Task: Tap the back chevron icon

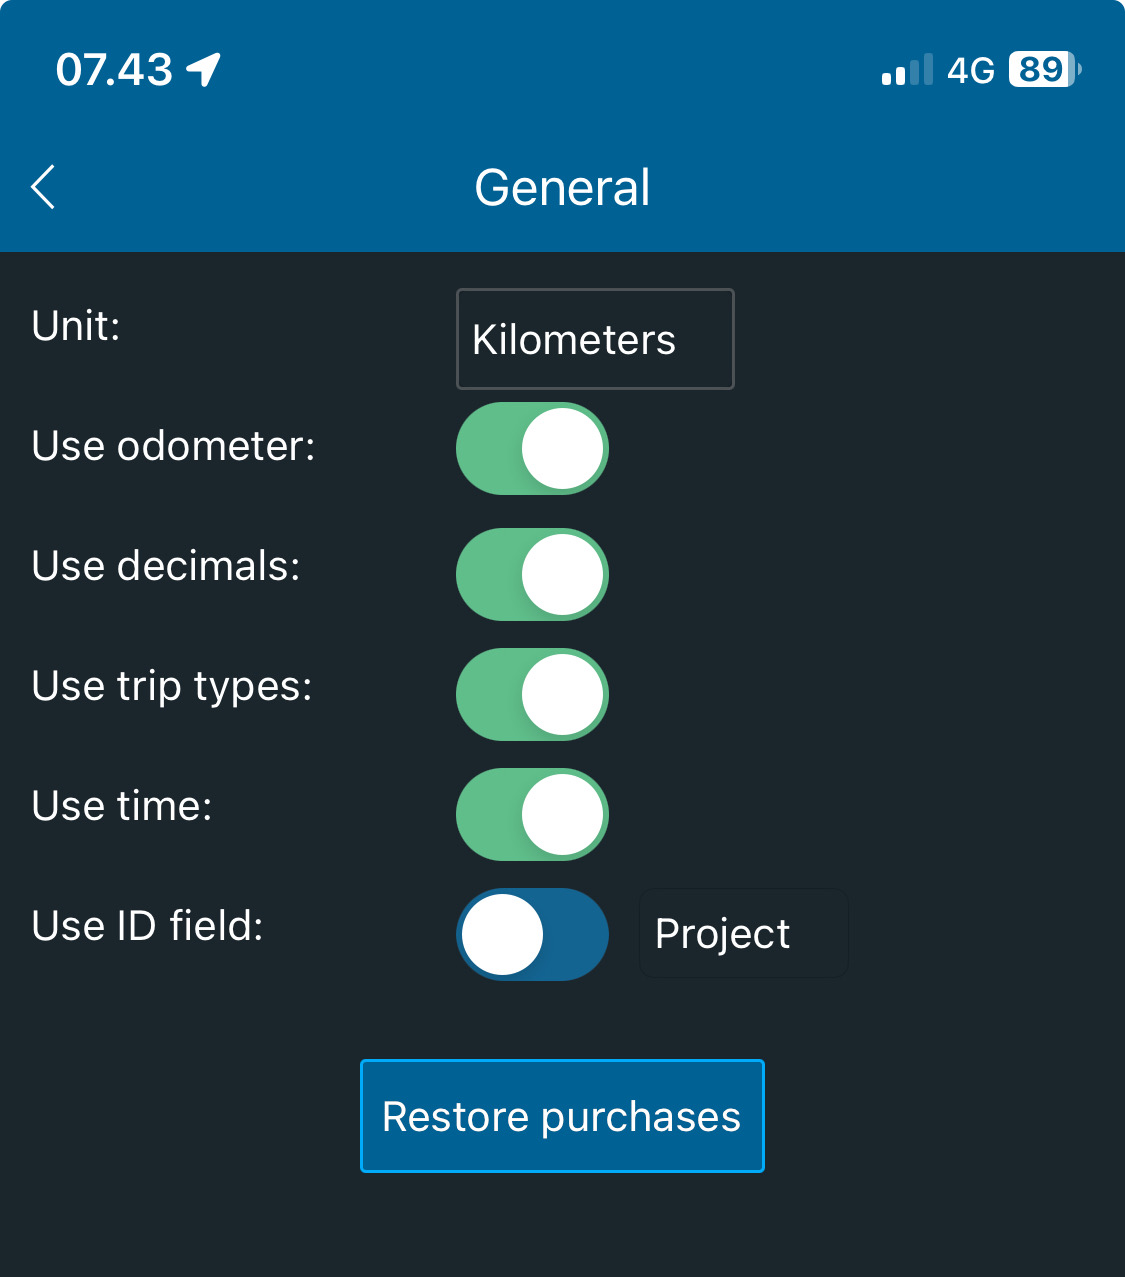Action: coord(43,187)
